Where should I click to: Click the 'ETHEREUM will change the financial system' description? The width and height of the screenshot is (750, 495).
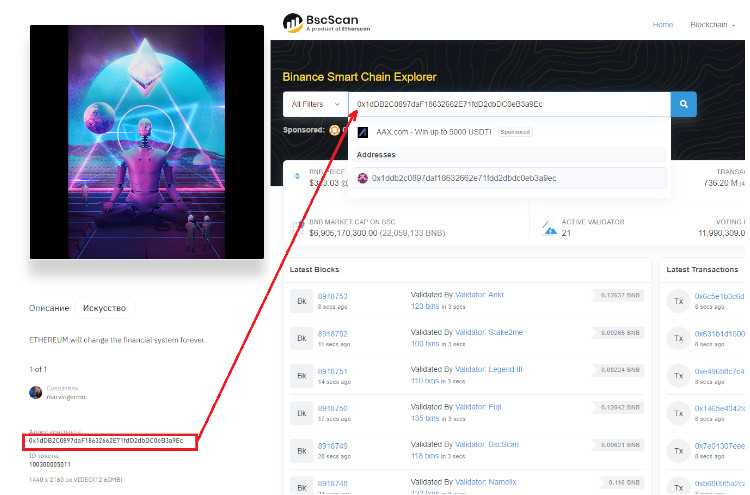[x=117, y=340]
